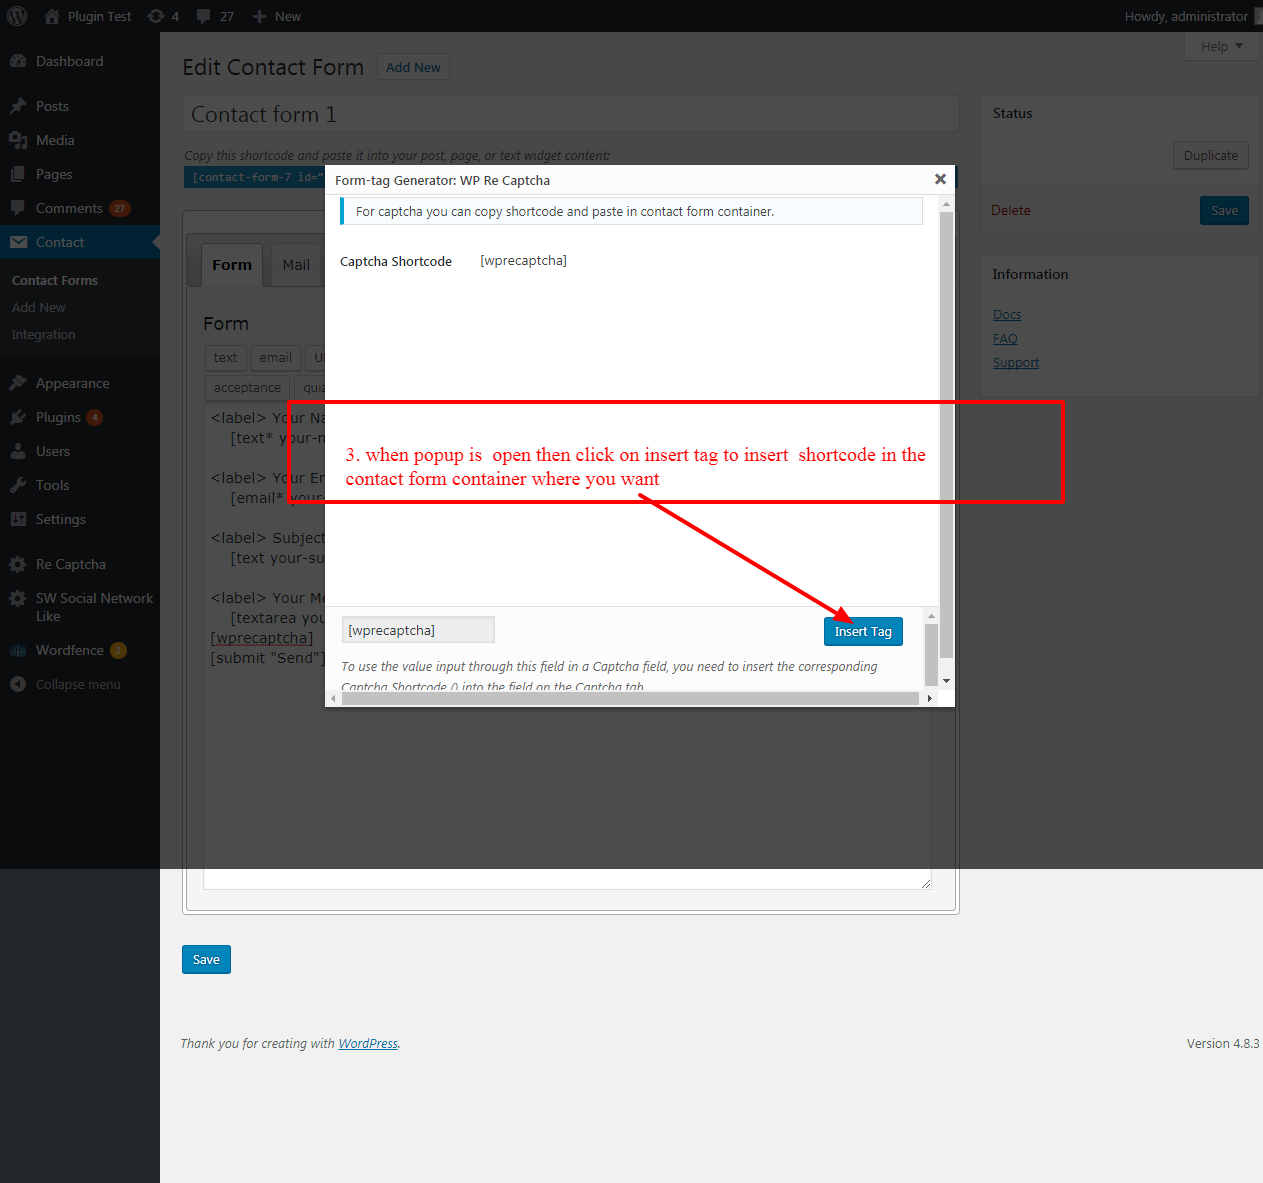
Task: Click the Version 4.8.3 footer text
Action: coord(1222,1043)
